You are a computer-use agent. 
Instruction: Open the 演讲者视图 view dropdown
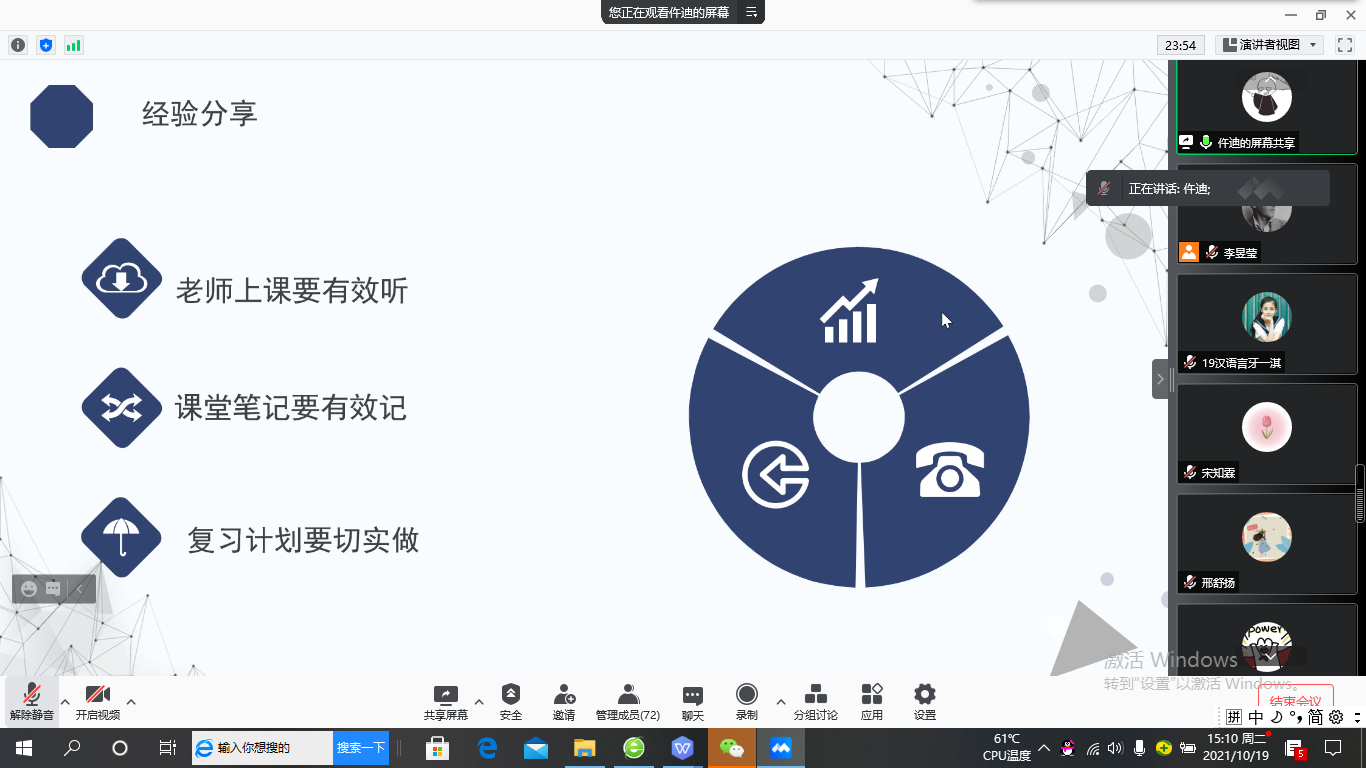(x=1270, y=45)
